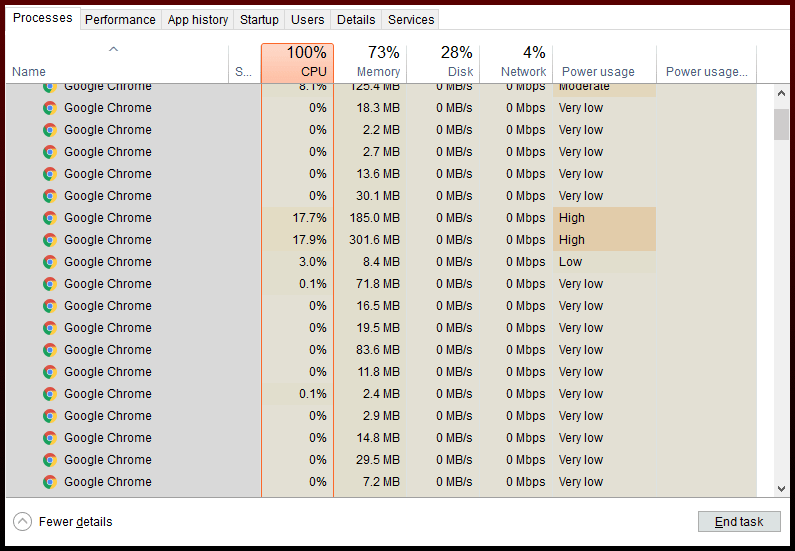Collapse view with Fewer details chevron
This screenshot has width=795, height=551.
[22, 521]
